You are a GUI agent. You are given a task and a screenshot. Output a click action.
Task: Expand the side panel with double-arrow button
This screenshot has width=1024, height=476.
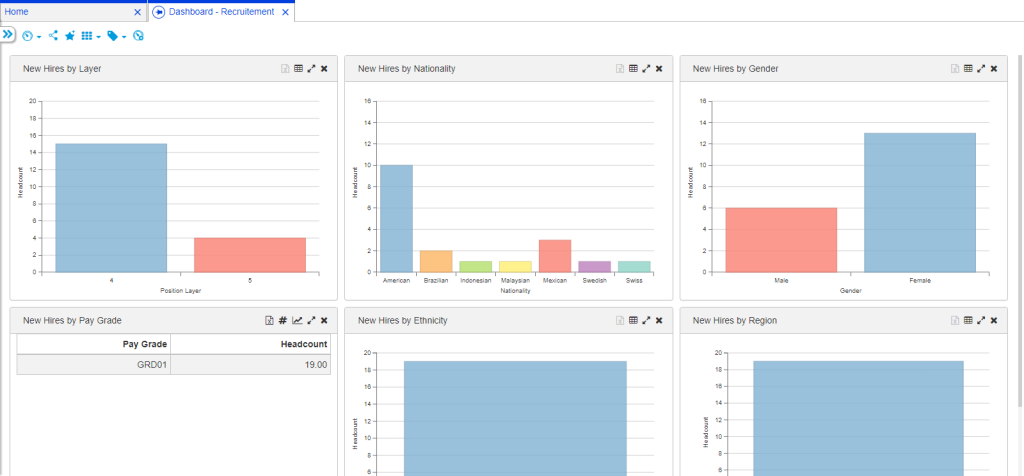7,34
